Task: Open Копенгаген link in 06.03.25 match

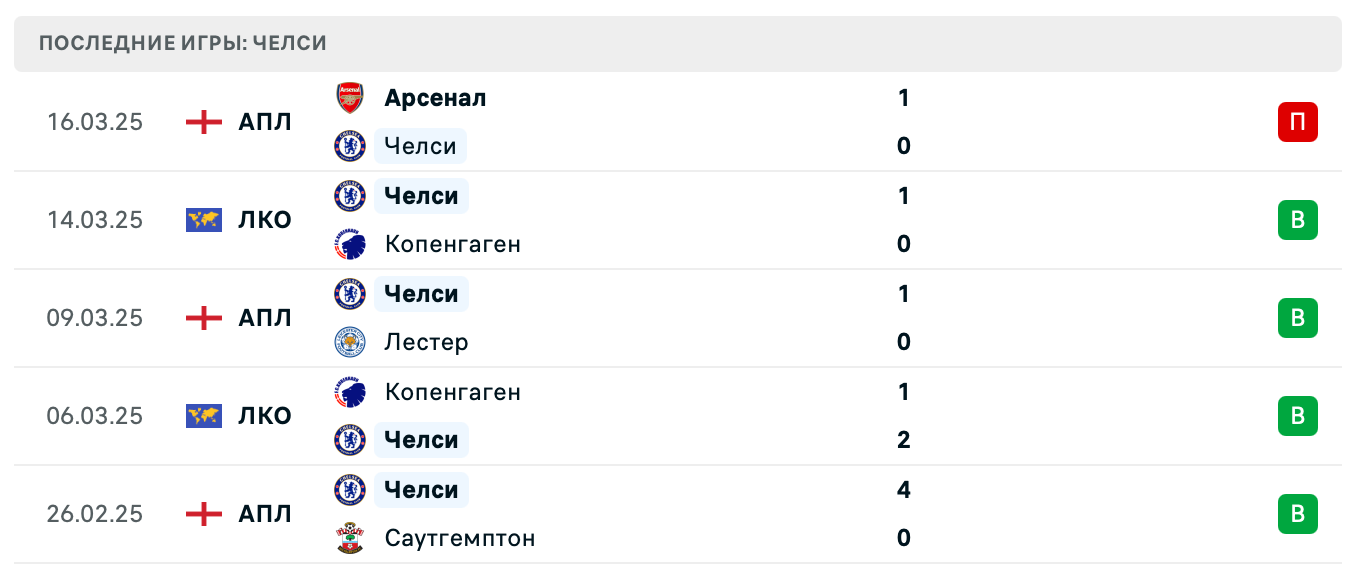Action: coord(452,392)
